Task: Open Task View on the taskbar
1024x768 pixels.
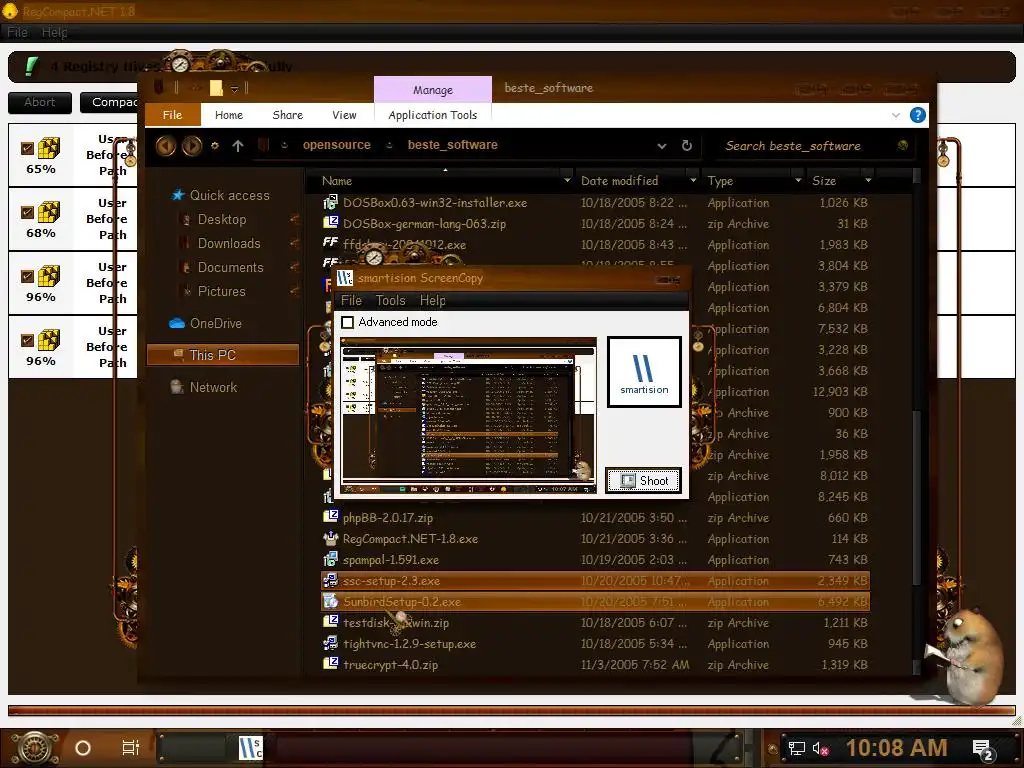Action: tap(131, 748)
